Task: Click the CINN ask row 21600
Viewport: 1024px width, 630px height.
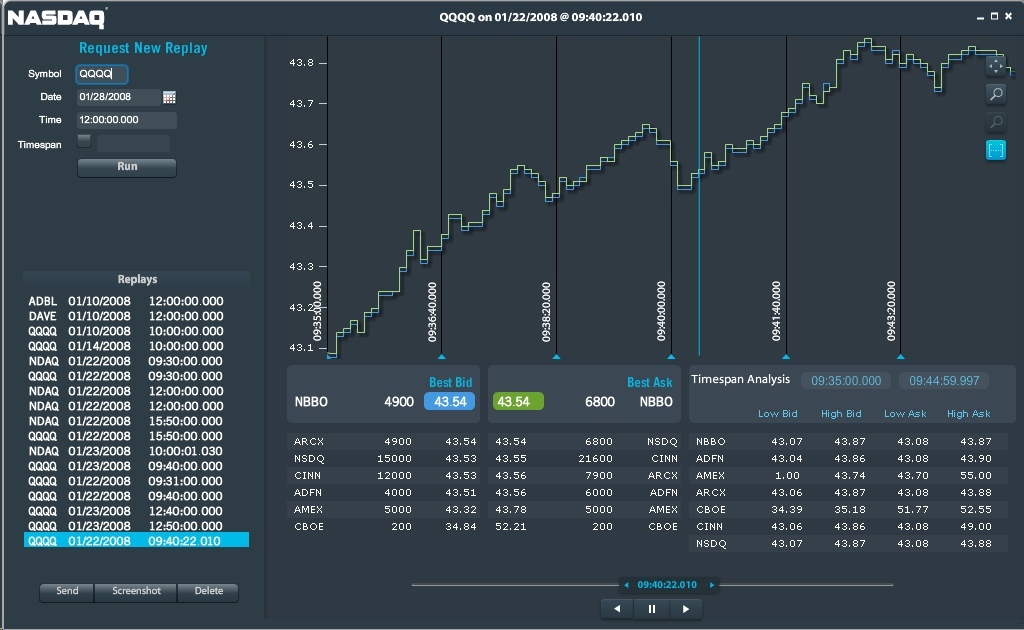Action: pyautogui.click(x=585, y=459)
